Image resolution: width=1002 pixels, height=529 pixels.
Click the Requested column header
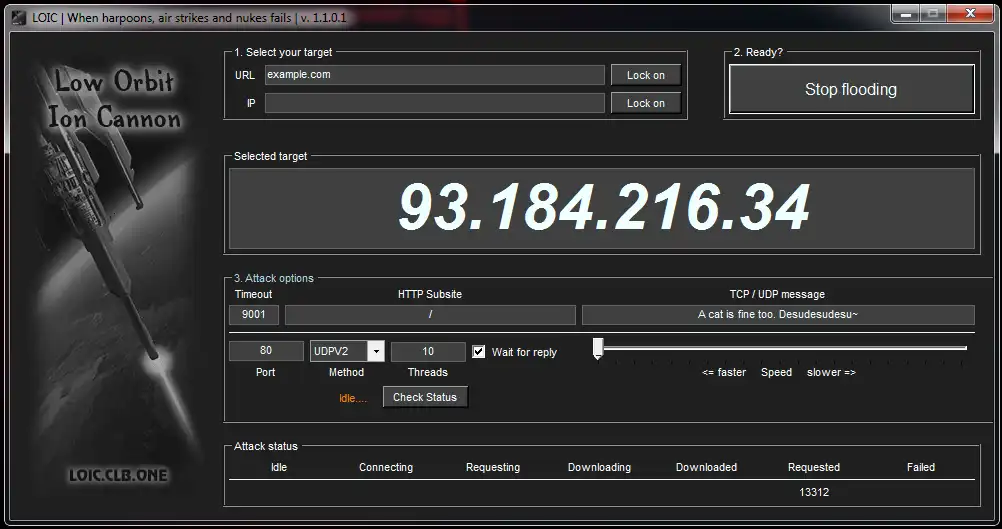[x=813, y=467]
